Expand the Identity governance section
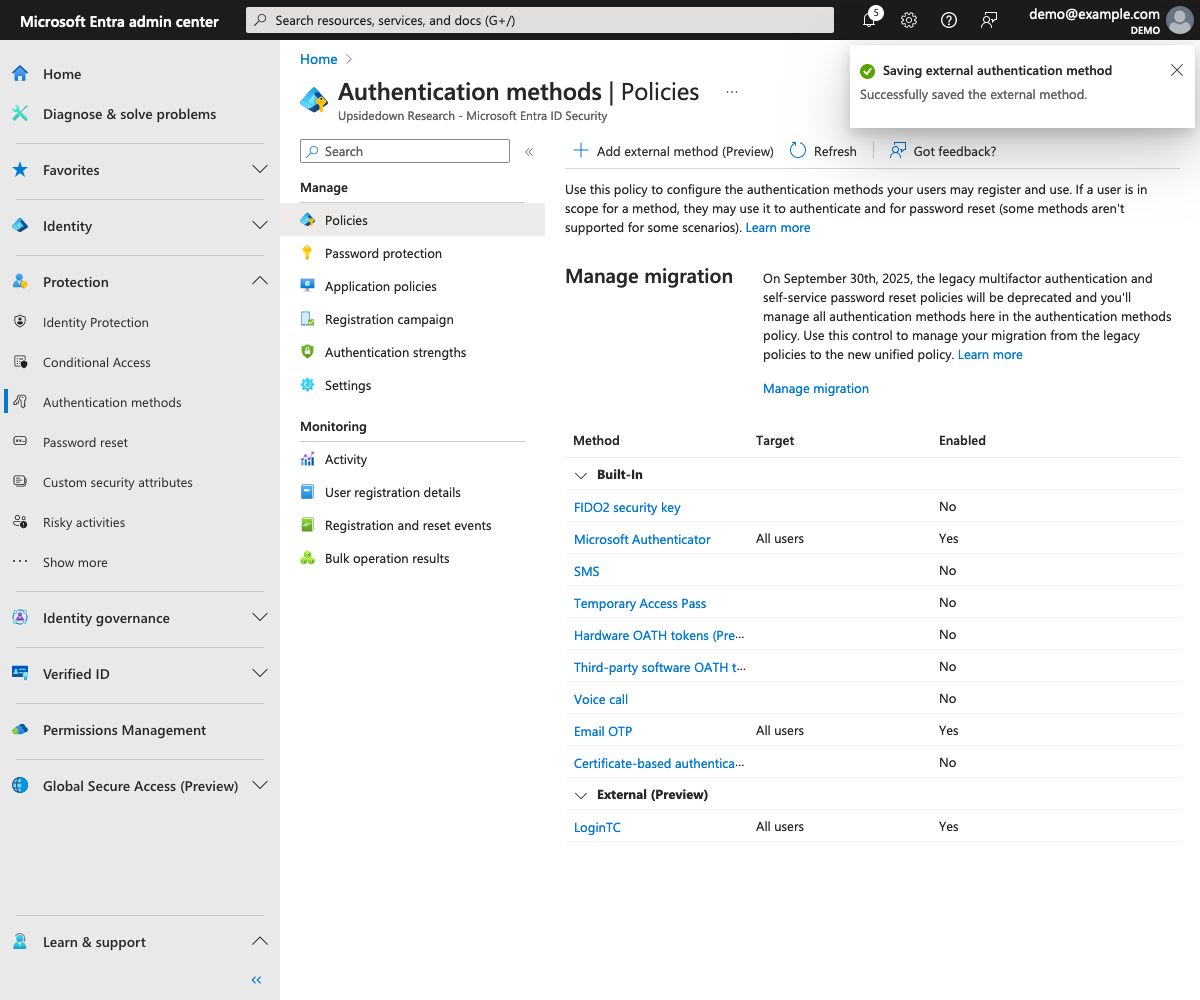1200x1000 pixels. (260, 618)
